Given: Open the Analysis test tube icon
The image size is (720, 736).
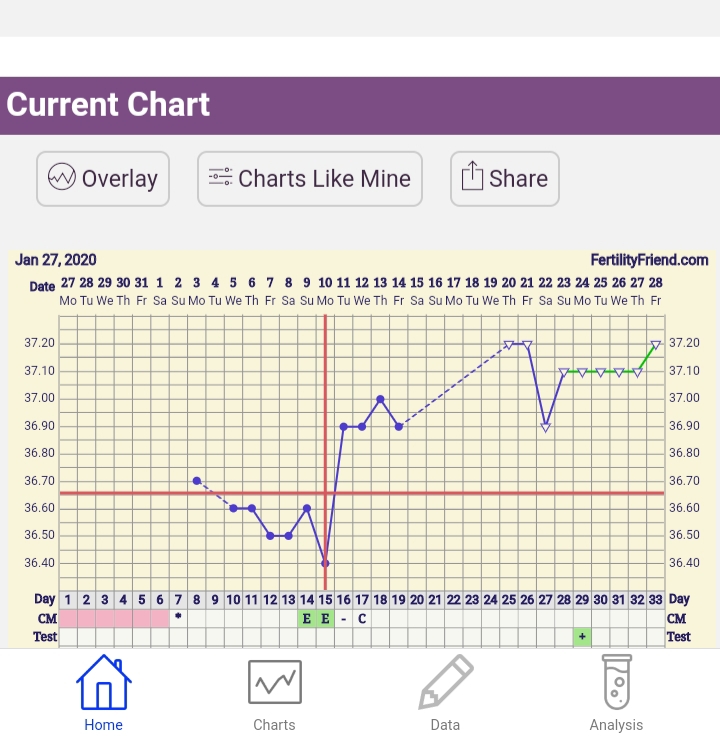Looking at the screenshot, I should pyautogui.click(x=616, y=683).
